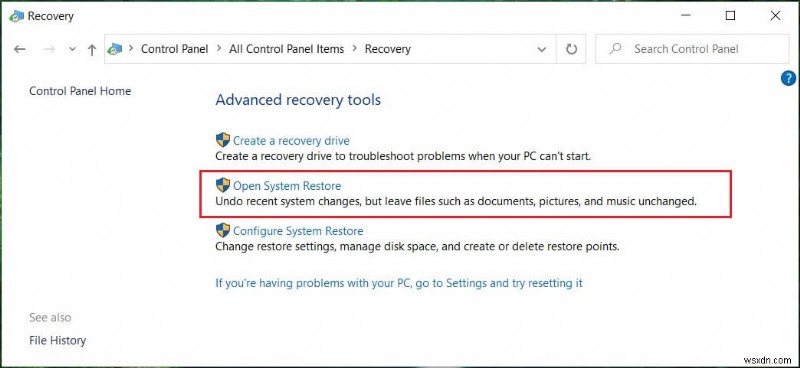
Task: Click the shield icon beside Configure System Restore
Action: (x=223, y=230)
